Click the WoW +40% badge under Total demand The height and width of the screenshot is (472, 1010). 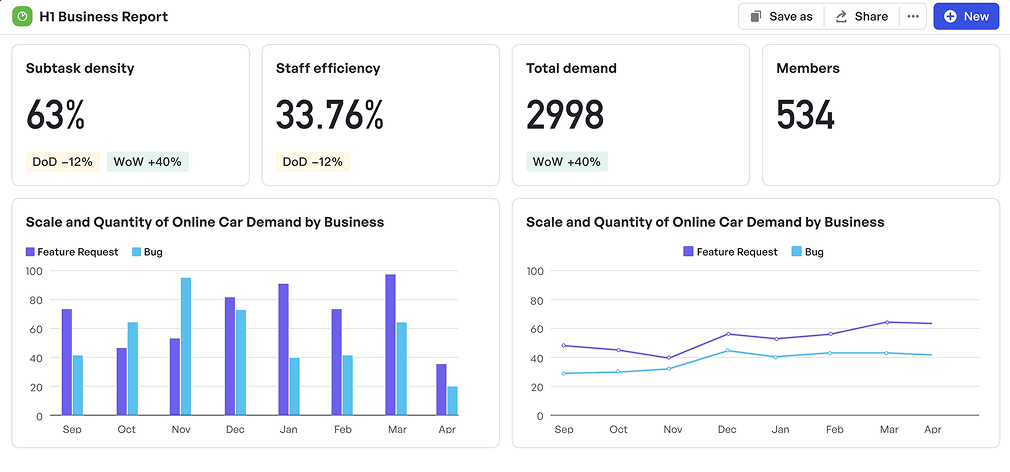[x=566, y=162]
